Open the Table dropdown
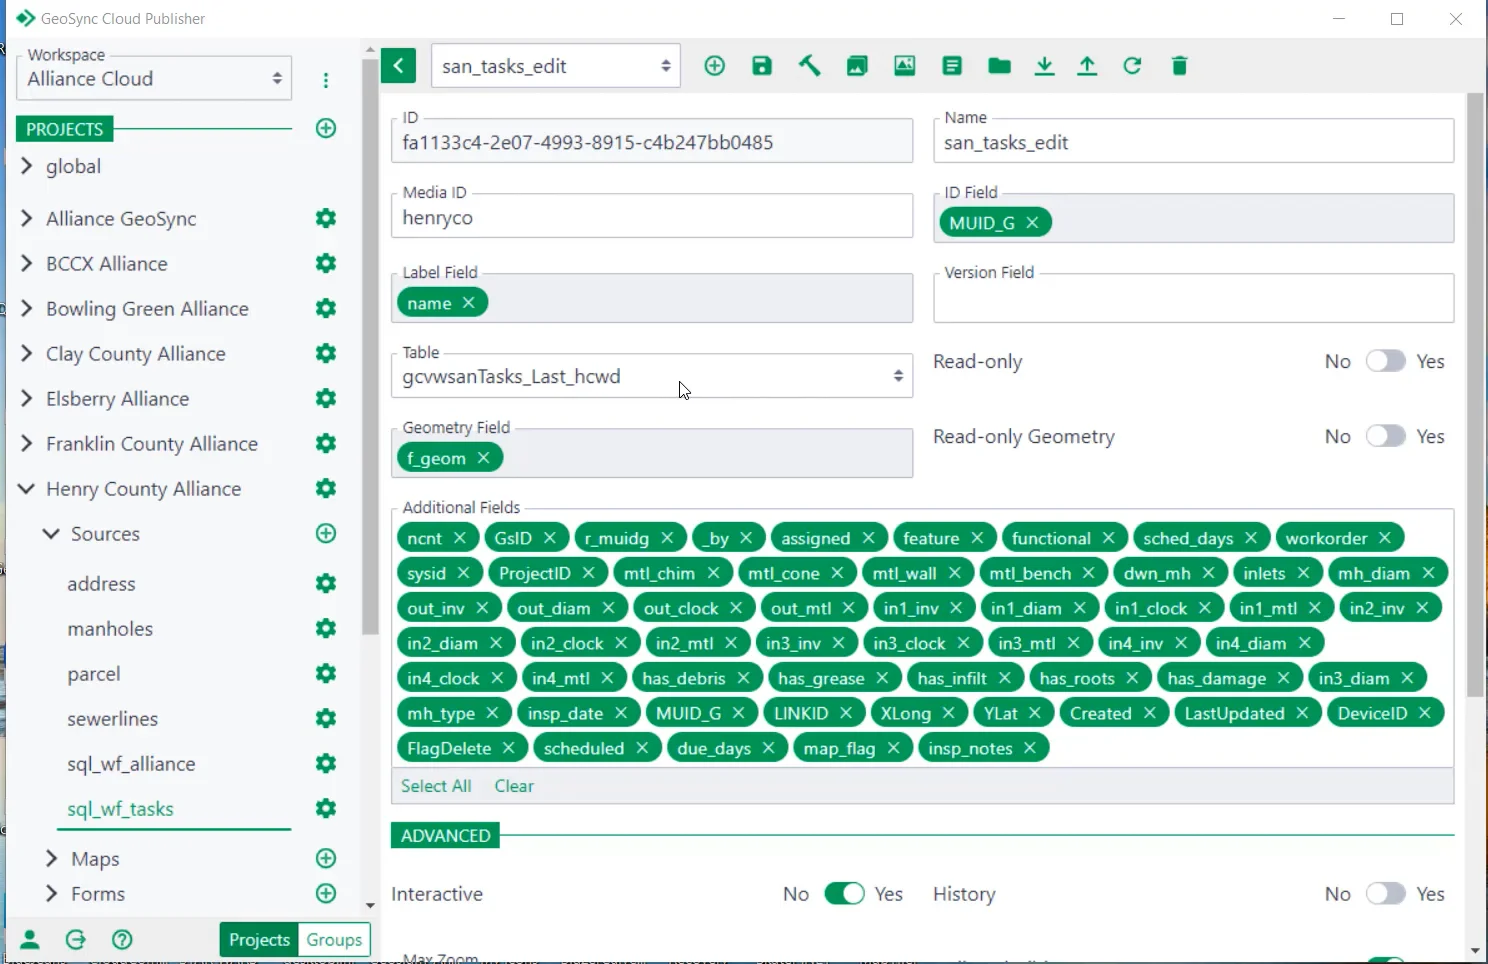 tap(652, 376)
